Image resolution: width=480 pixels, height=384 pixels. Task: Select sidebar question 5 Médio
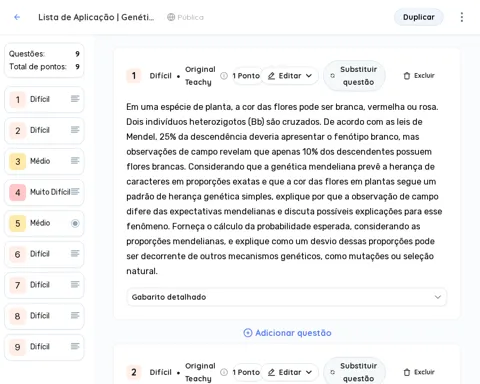pos(44,223)
